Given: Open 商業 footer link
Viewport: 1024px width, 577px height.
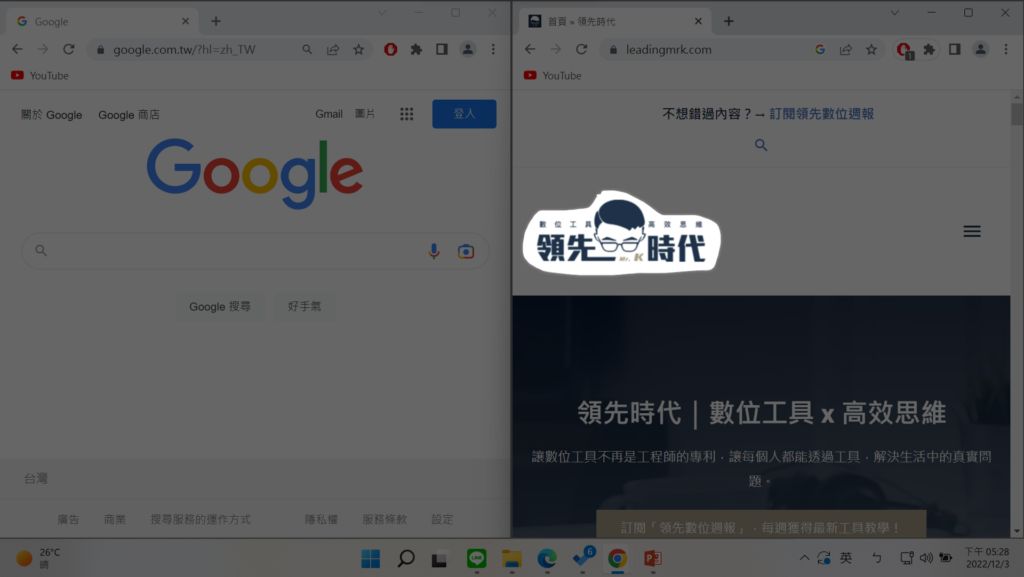Looking at the screenshot, I should (114, 520).
